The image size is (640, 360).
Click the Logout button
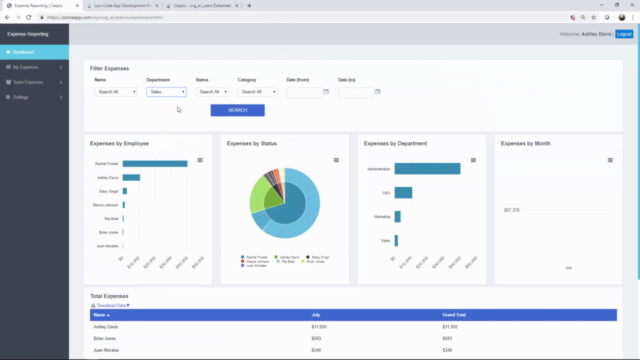(624, 34)
